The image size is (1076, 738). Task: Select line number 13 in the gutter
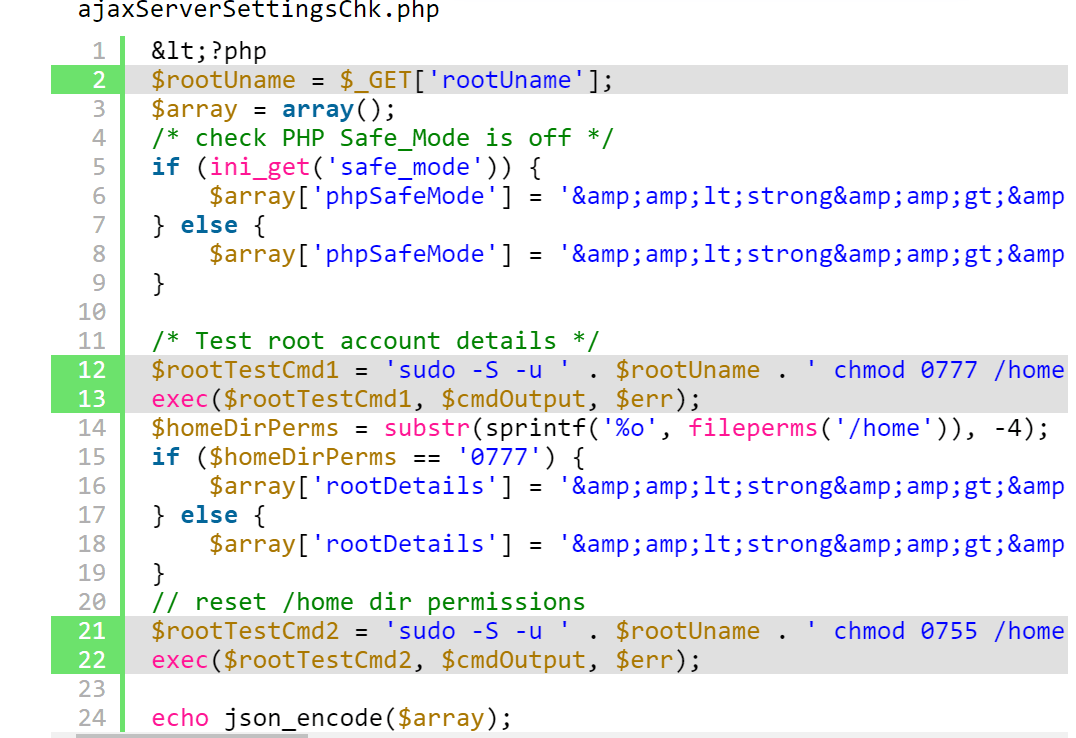pyautogui.click(x=92, y=399)
